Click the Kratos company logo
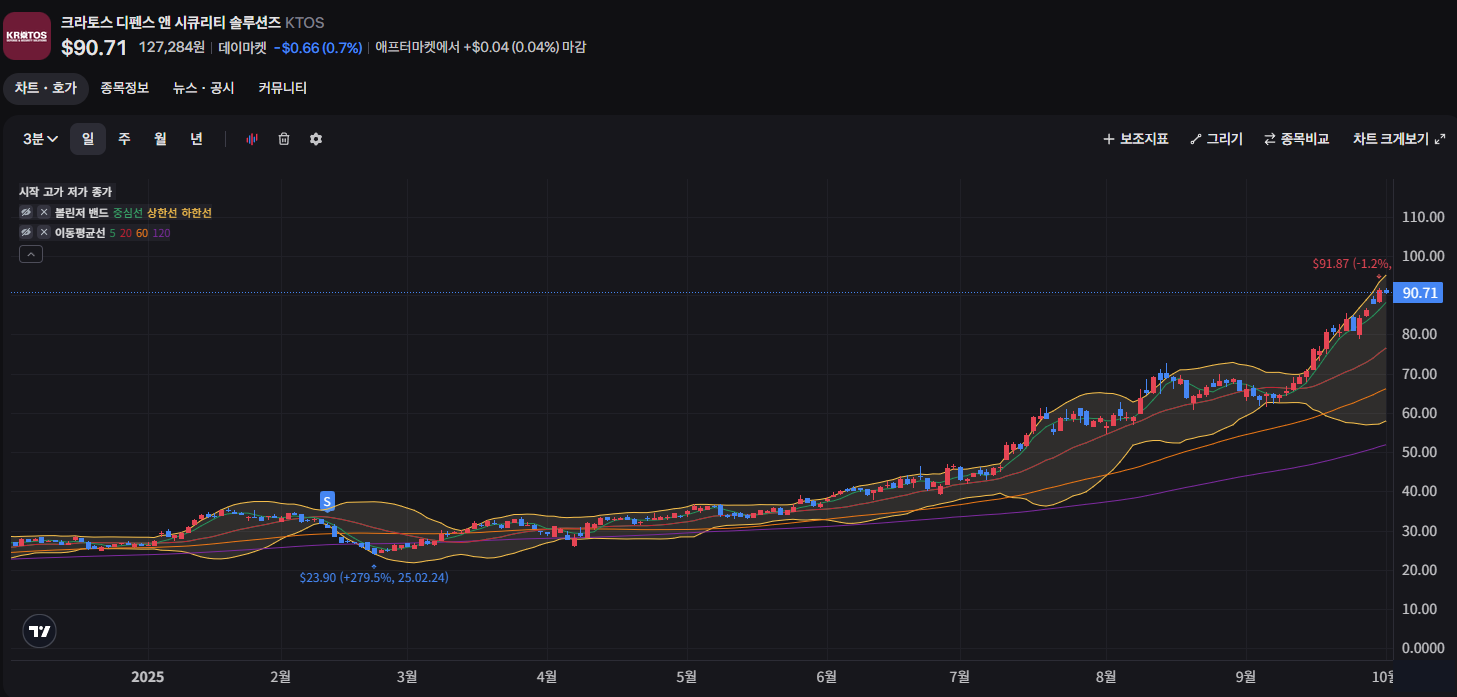Viewport: 1457px width, 697px height. (x=27, y=36)
